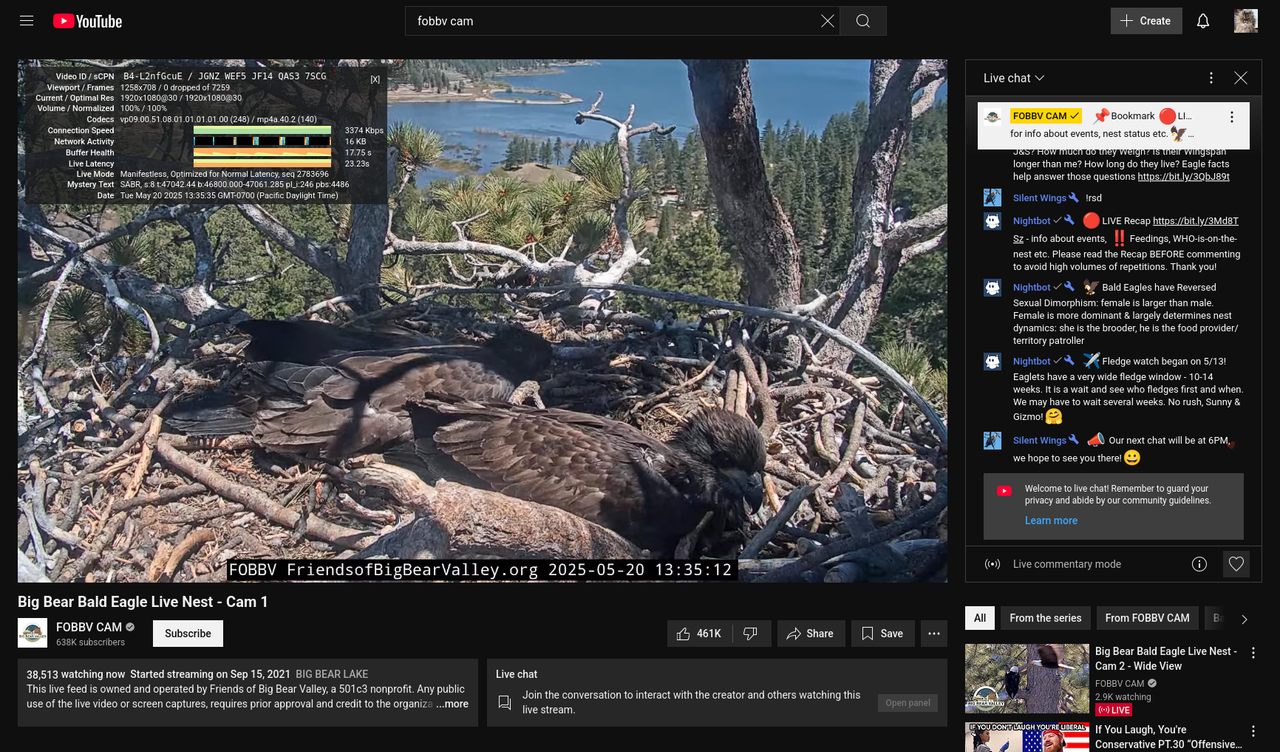1280x752 pixels.
Task: Save the video to a playlist
Action: [882, 633]
